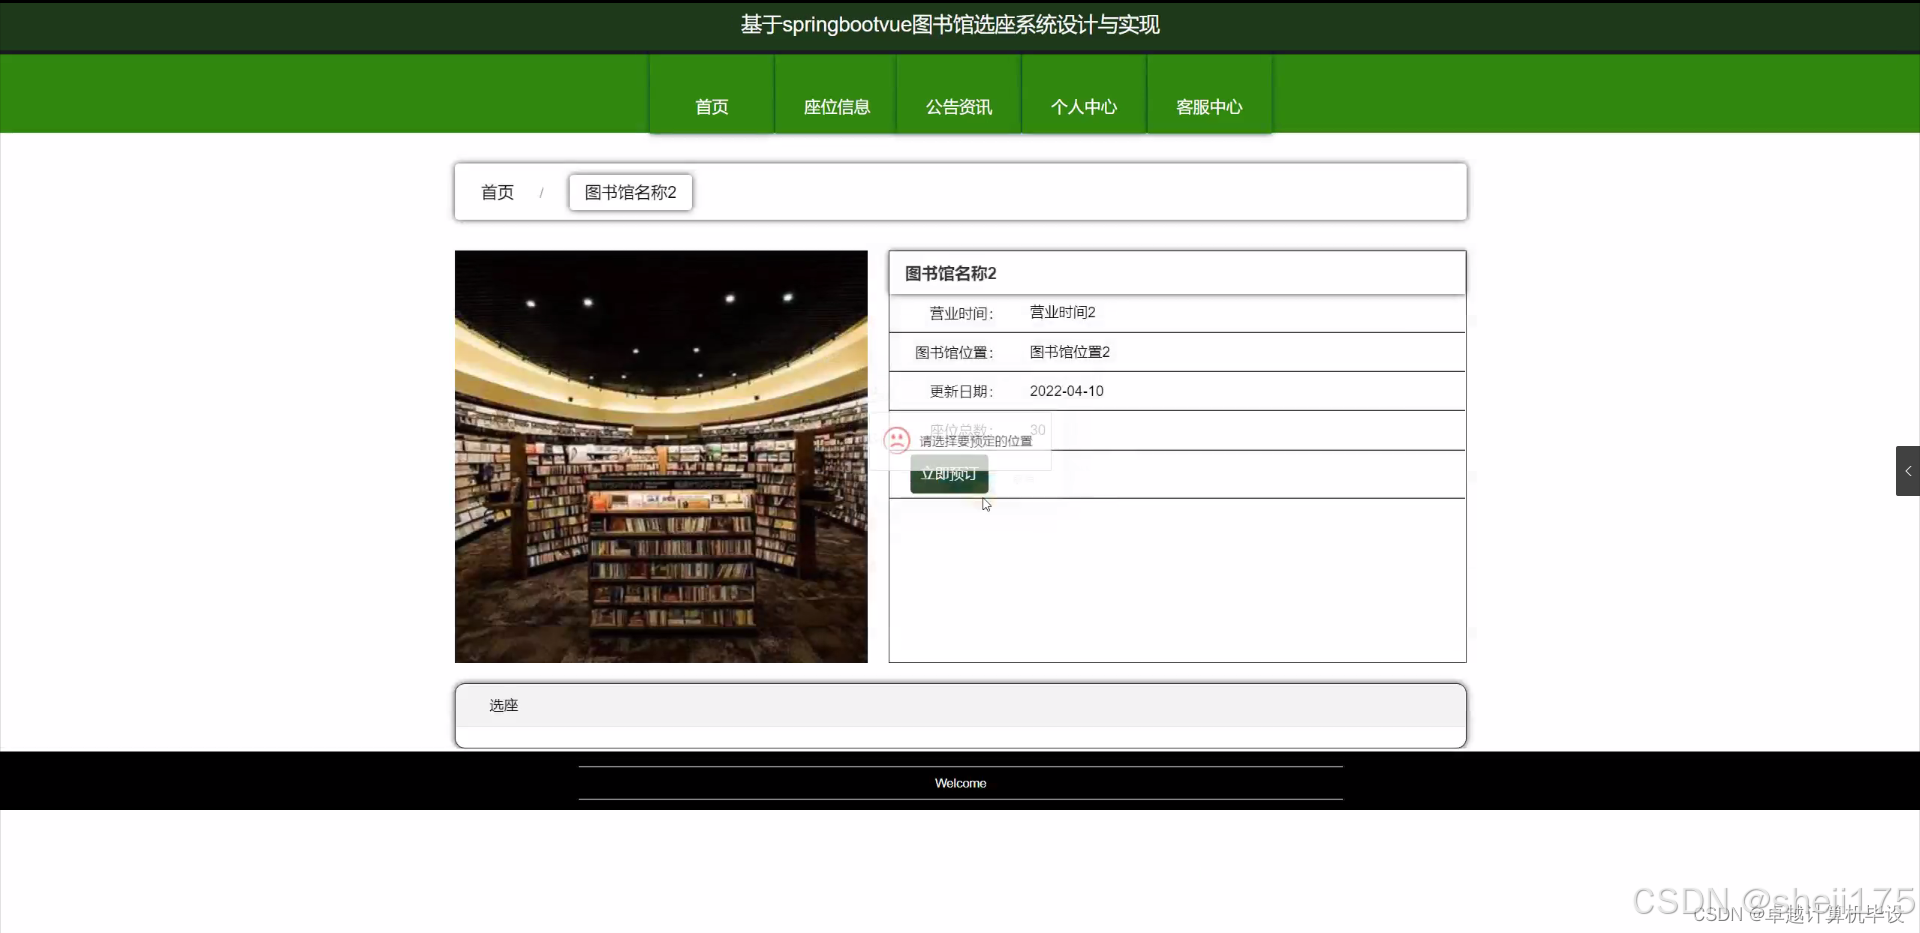Click the 图书馆位置2 value

[1069, 352]
